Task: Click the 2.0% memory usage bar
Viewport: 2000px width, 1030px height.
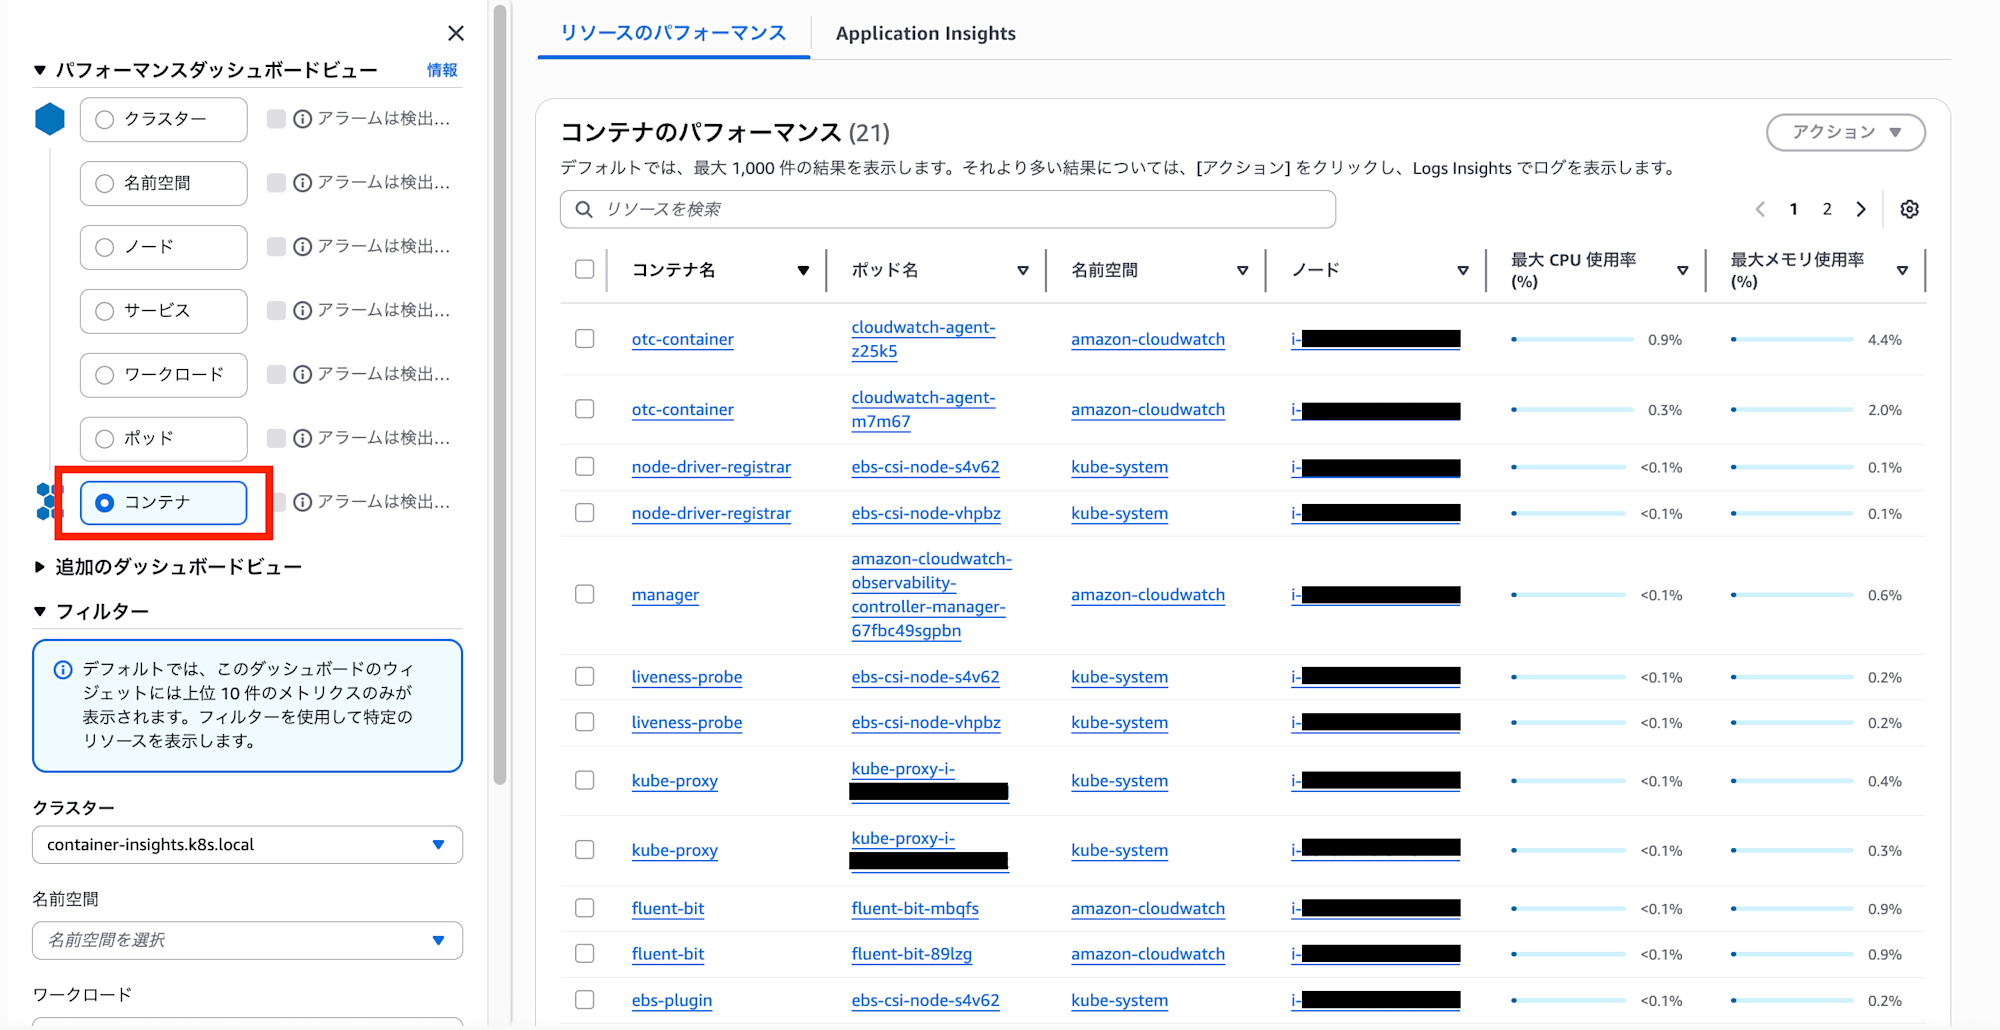Action: click(1791, 410)
